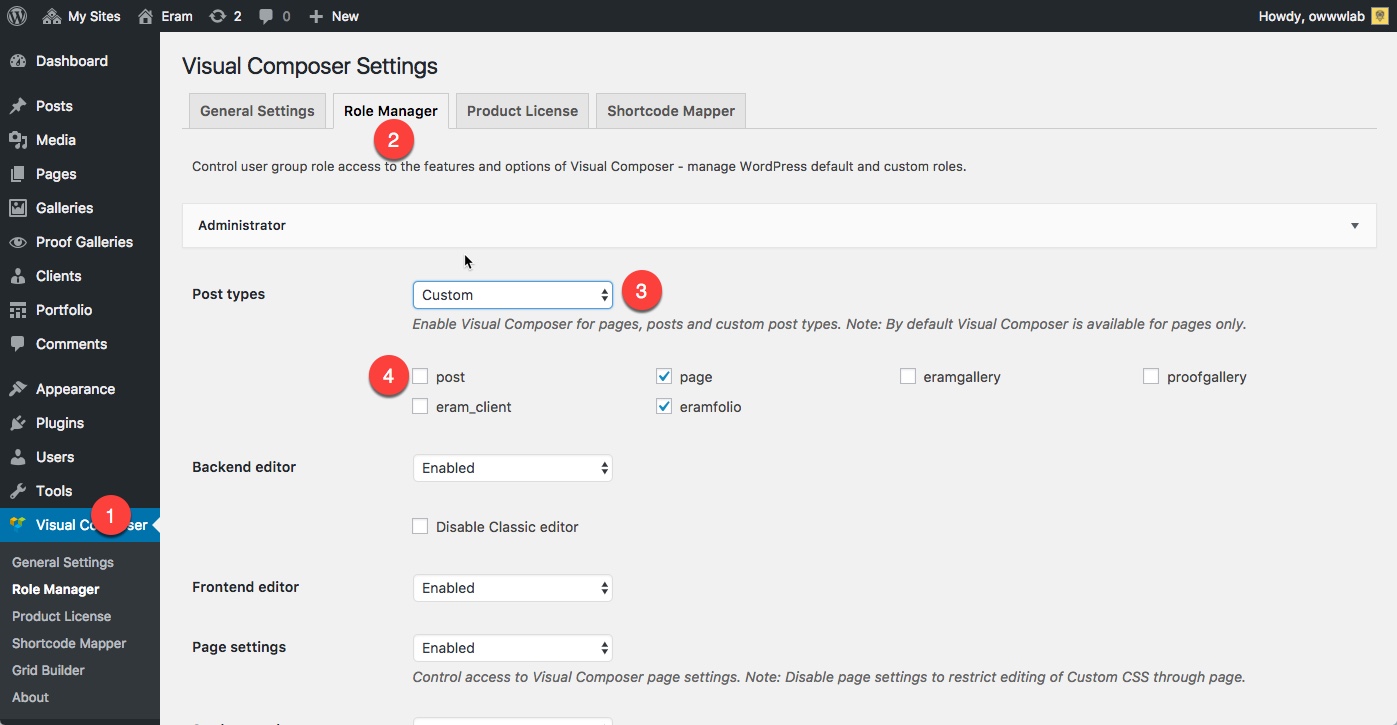Click the Galleries image icon
1397x725 pixels.
(x=18, y=208)
